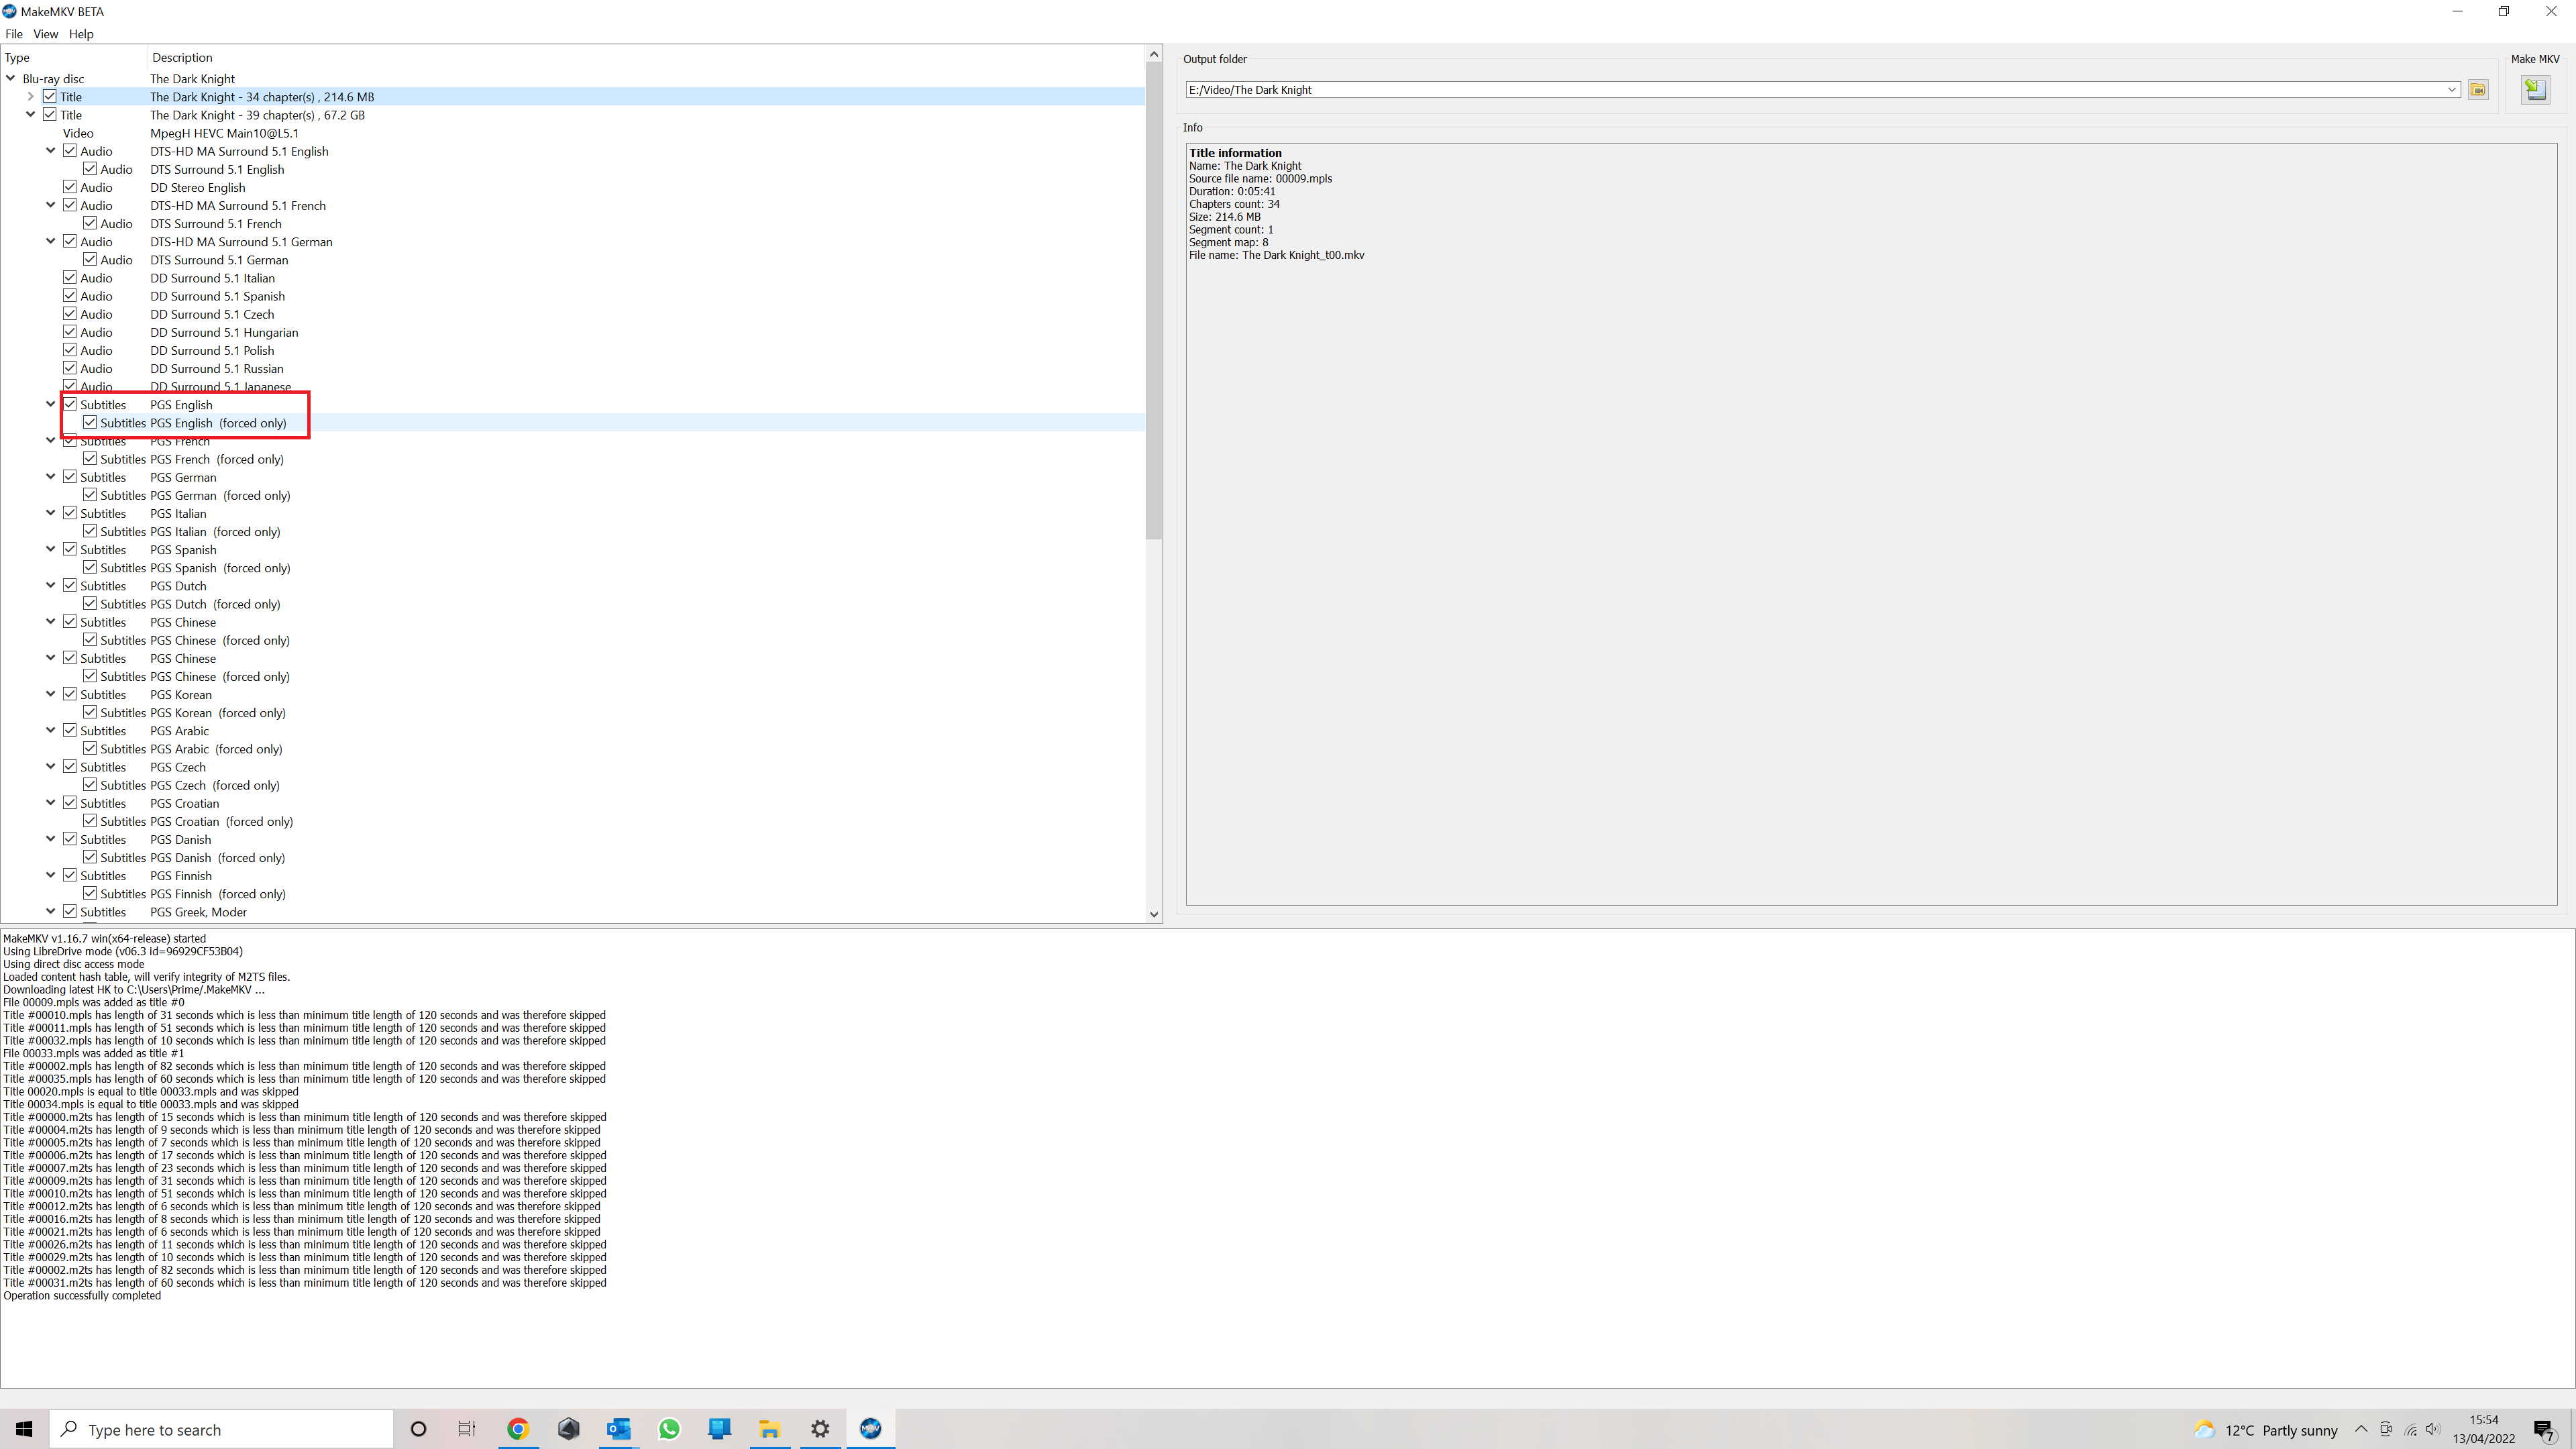
Task: Show hidden system tray icons
Action: tap(2361, 1429)
